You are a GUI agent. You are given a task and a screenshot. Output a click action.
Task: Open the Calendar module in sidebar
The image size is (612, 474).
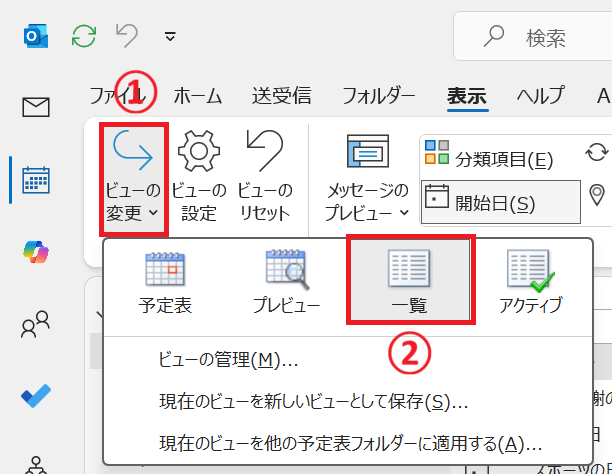click(x=36, y=180)
